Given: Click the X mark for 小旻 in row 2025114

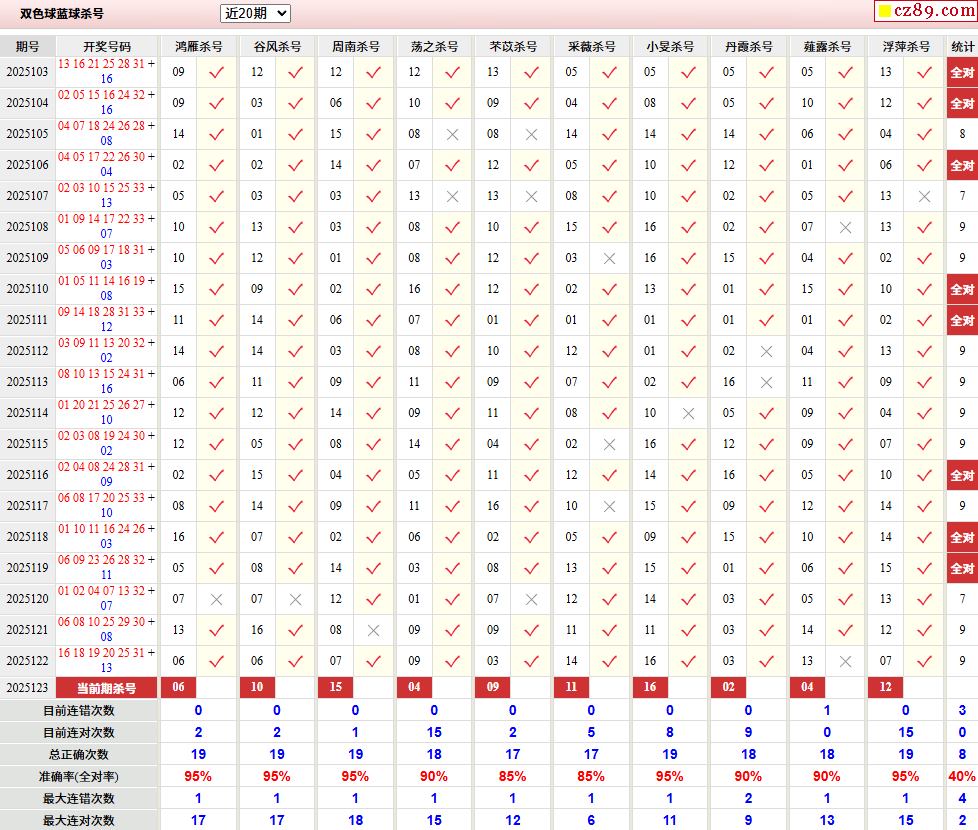Looking at the screenshot, I should tap(688, 413).
